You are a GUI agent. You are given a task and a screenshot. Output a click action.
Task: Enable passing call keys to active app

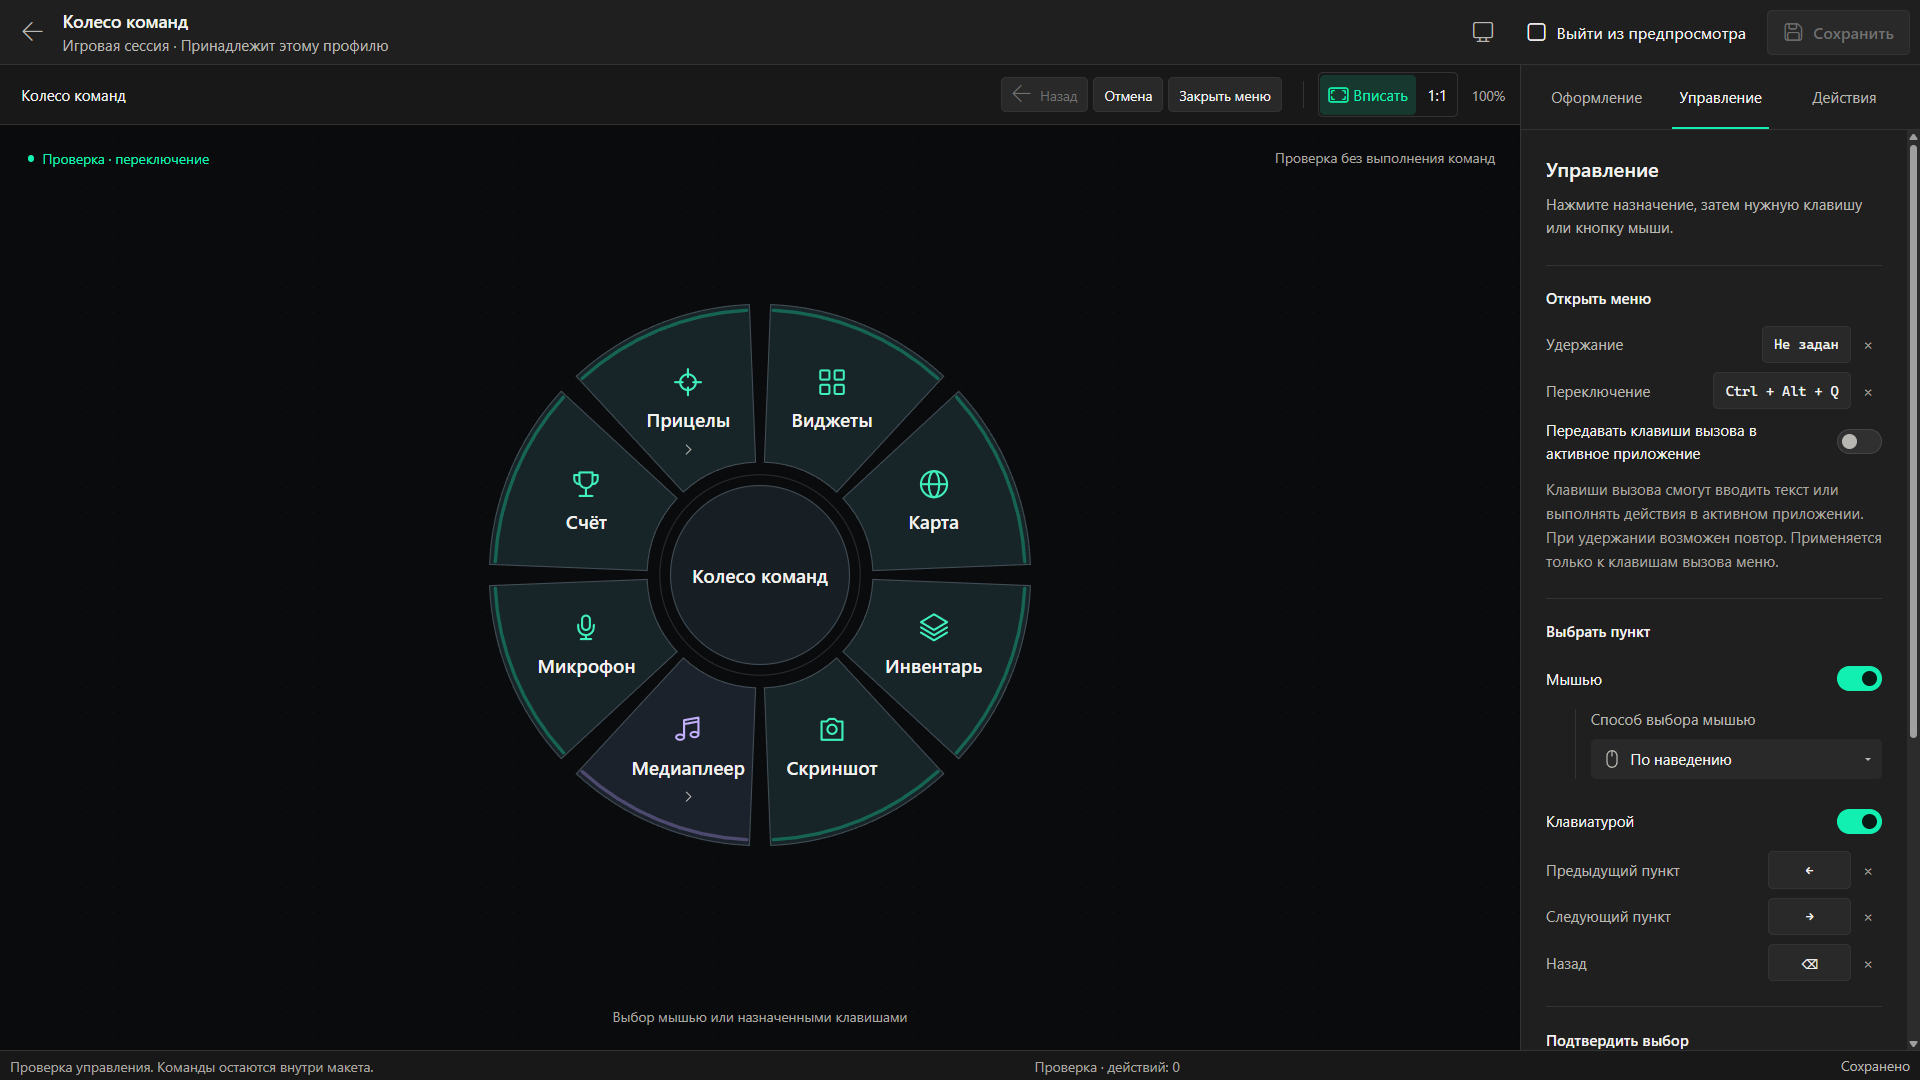pos(1859,442)
